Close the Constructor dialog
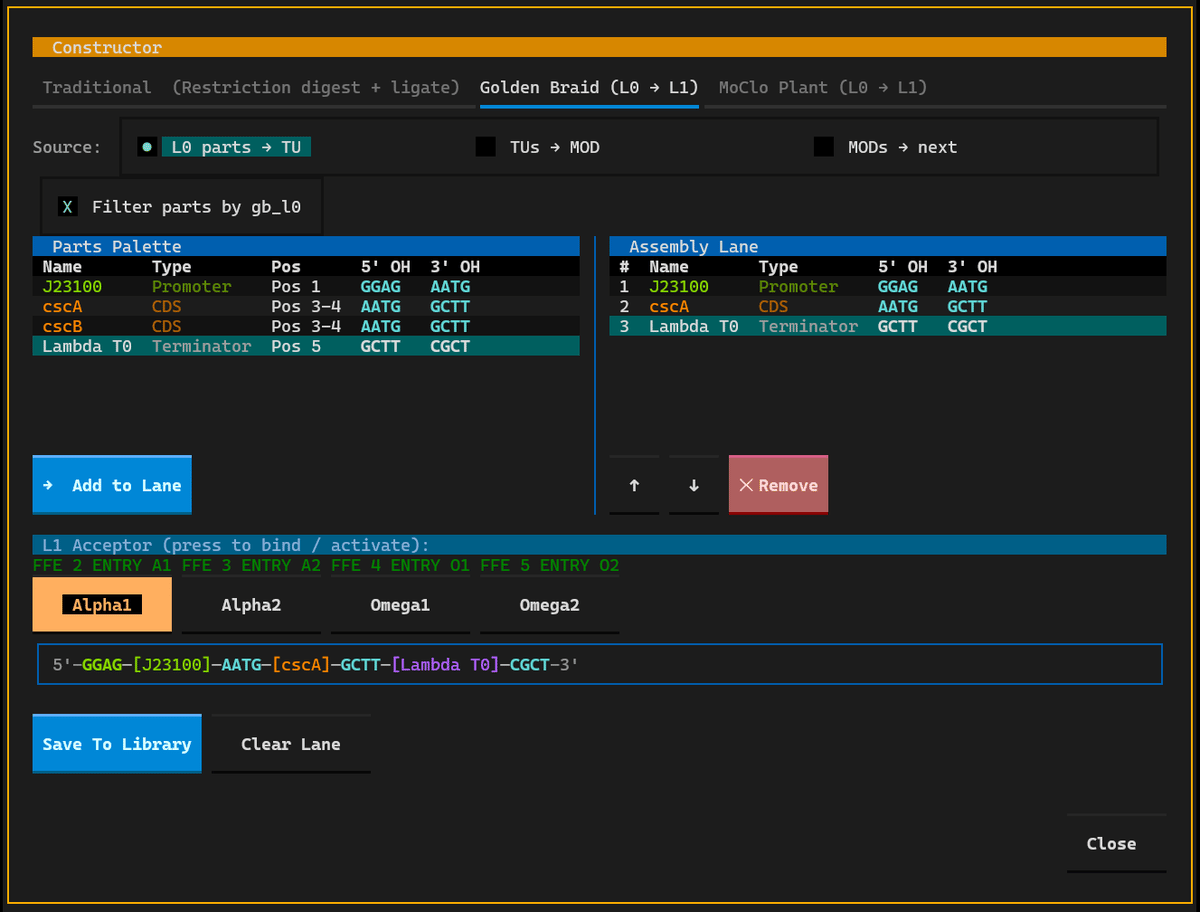Viewport: 1200px width, 912px height. 1116,843
